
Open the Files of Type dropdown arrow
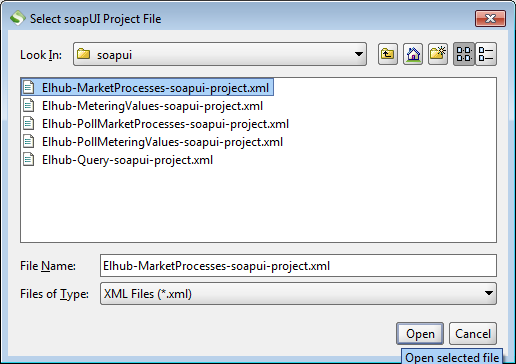point(489,293)
